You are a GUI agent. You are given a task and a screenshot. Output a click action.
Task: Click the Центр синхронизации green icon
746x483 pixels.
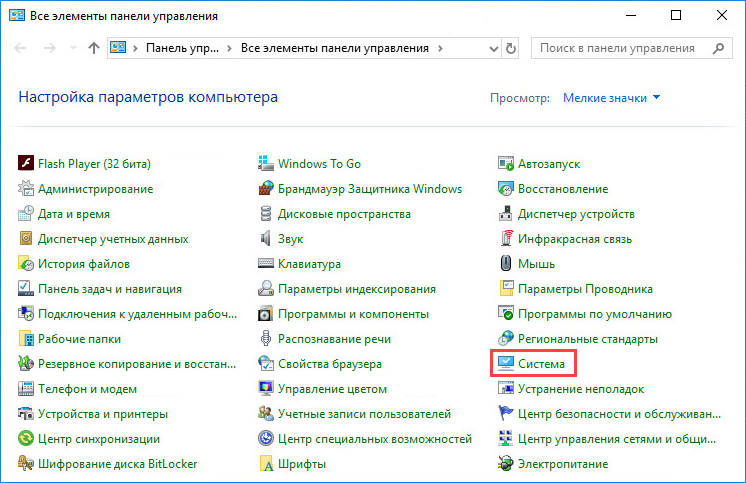point(26,438)
